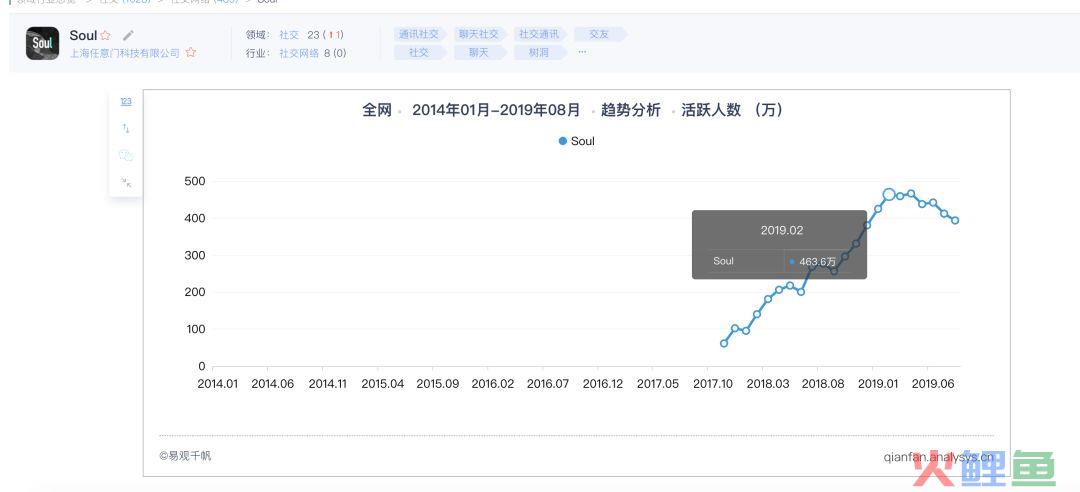The image size is (1080, 492).
Task: Select the 社交通讯 tag
Action: [539, 34]
